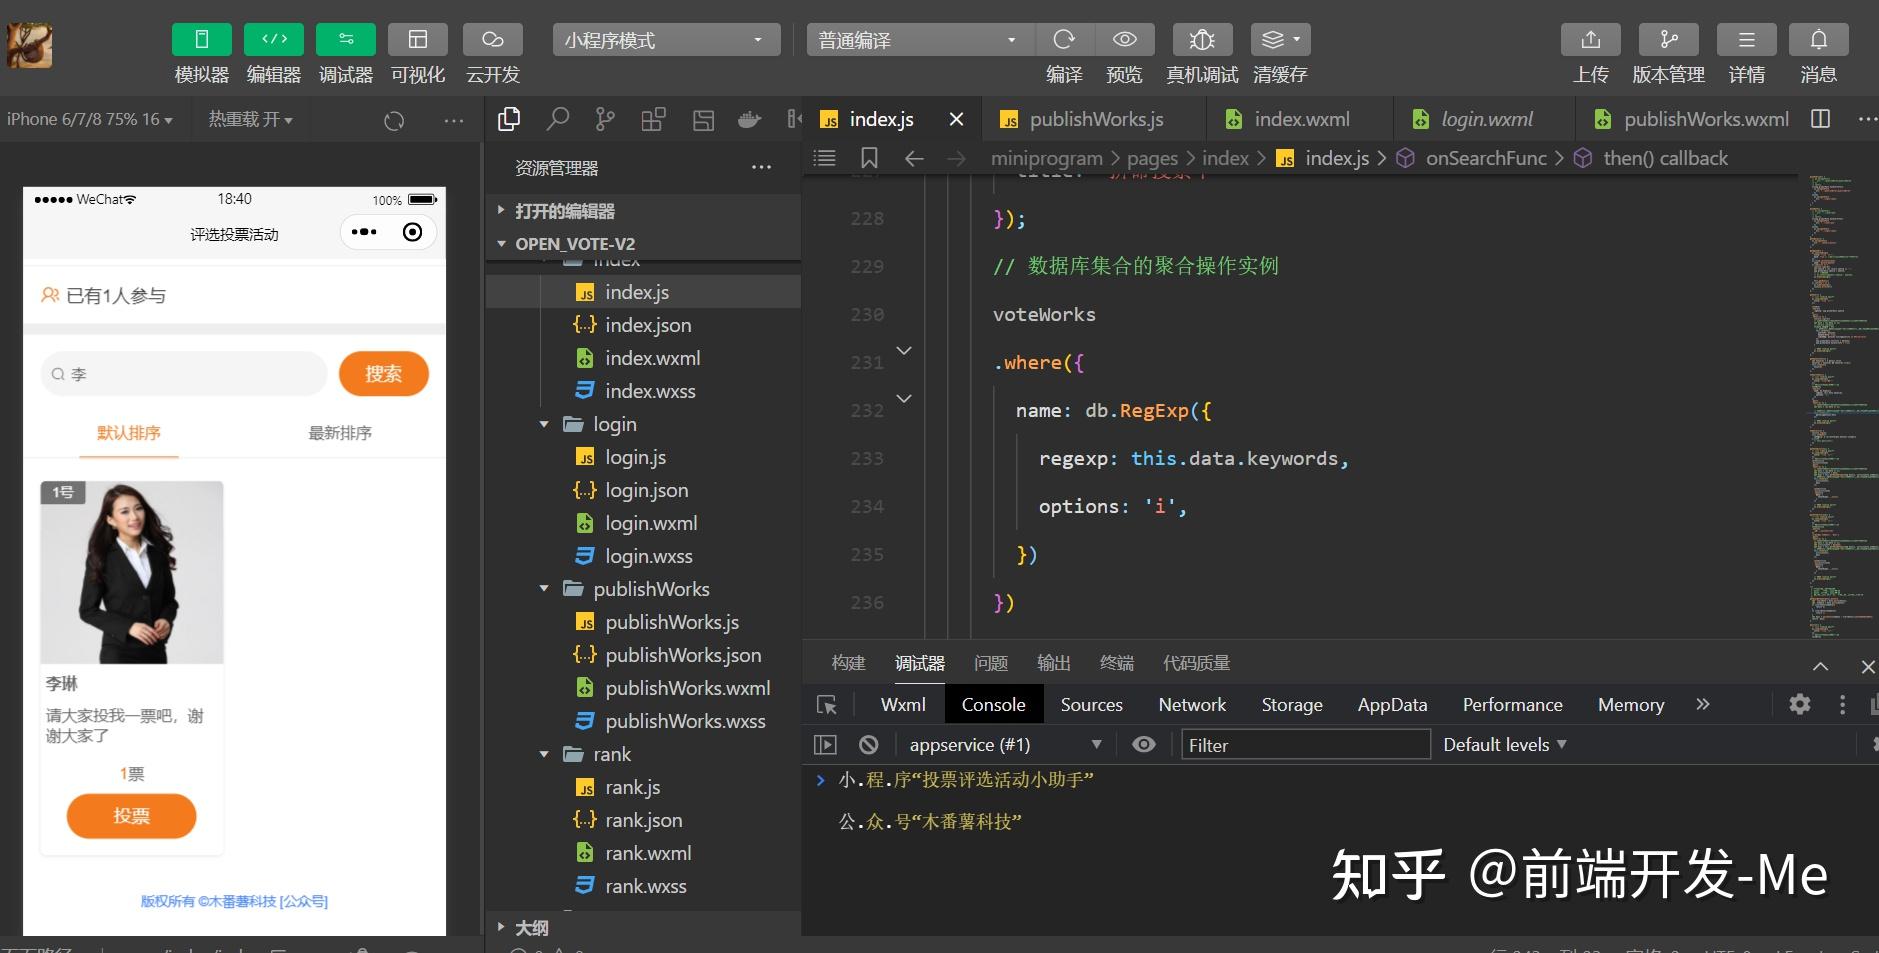
Task: Select the rank.js file in tree
Action: [632, 787]
